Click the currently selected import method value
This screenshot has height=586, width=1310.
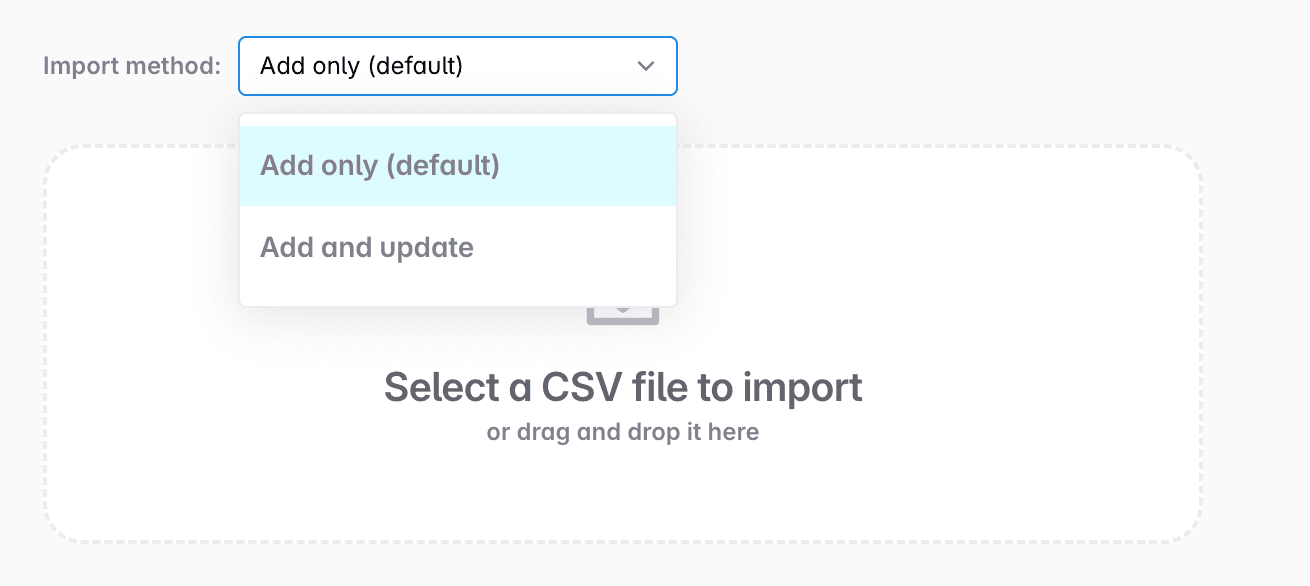[x=360, y=65]
